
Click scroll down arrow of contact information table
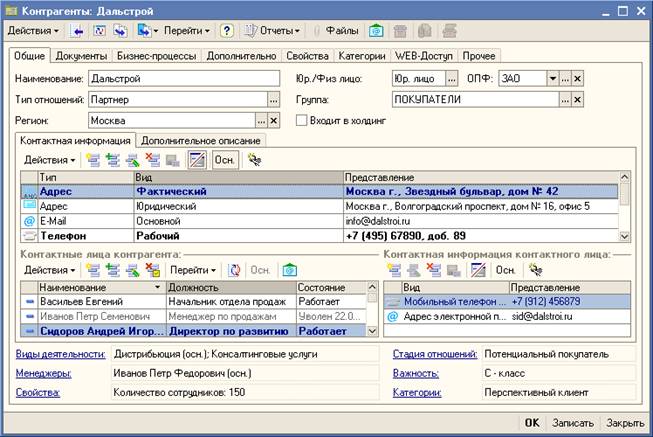point(624,236)
